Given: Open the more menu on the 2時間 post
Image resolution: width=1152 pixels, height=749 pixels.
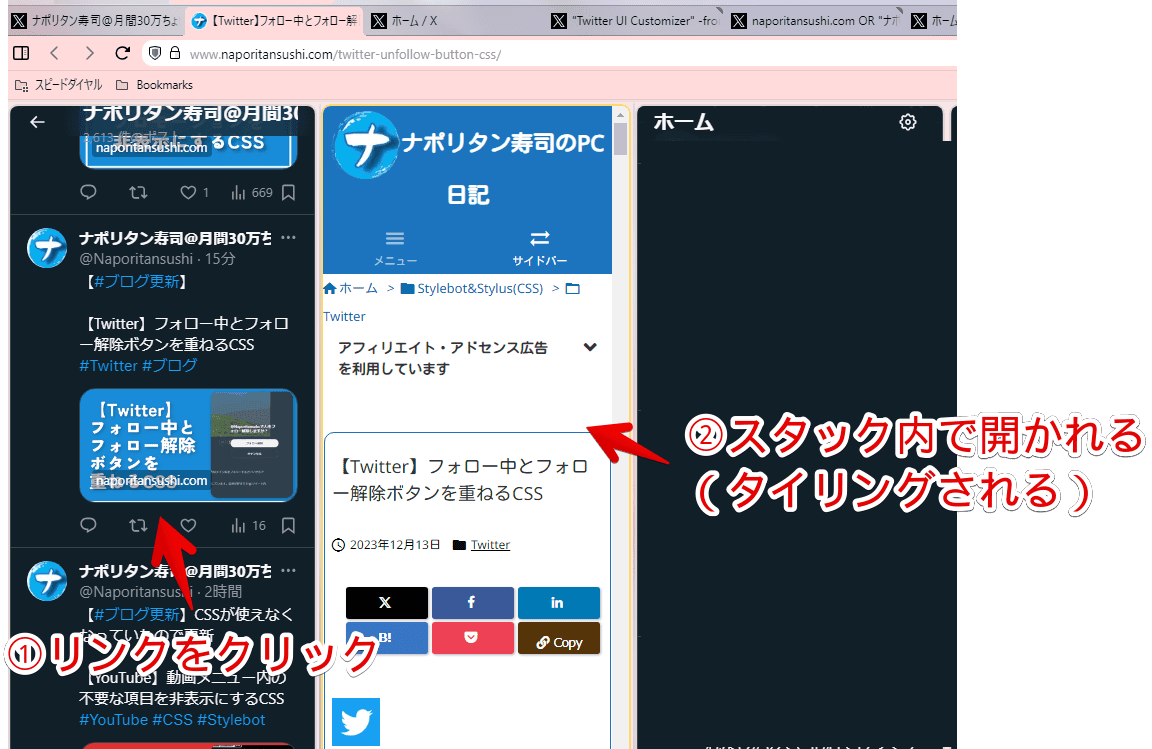Looking at the screenshot, I should point(289,570).
